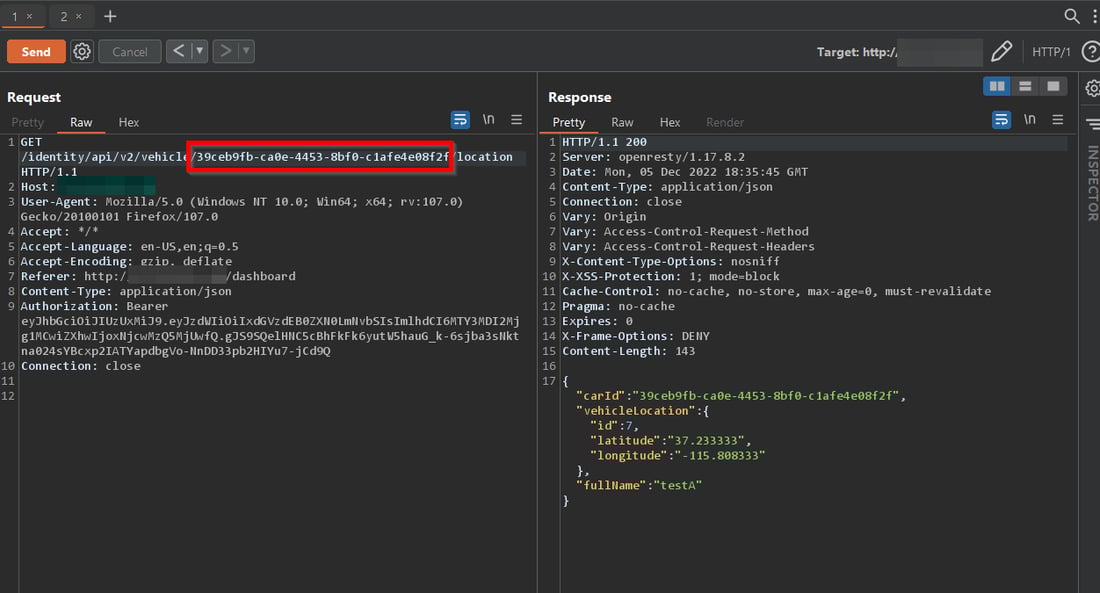Click the Cancel button
The image size is (1100, 593).
coord(129,51)
